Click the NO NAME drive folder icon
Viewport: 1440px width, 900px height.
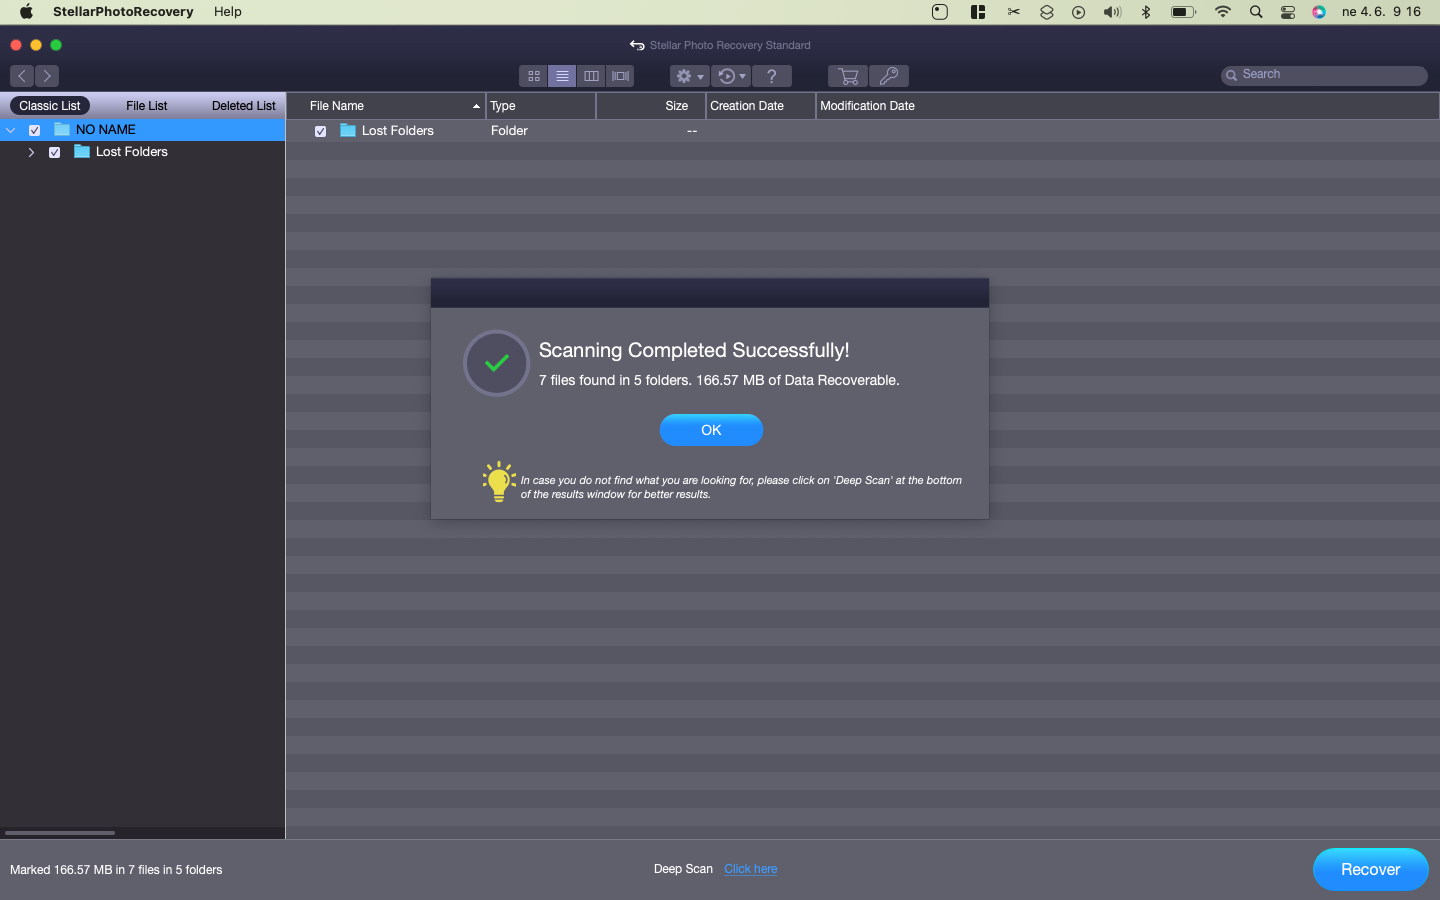(62, 129)
